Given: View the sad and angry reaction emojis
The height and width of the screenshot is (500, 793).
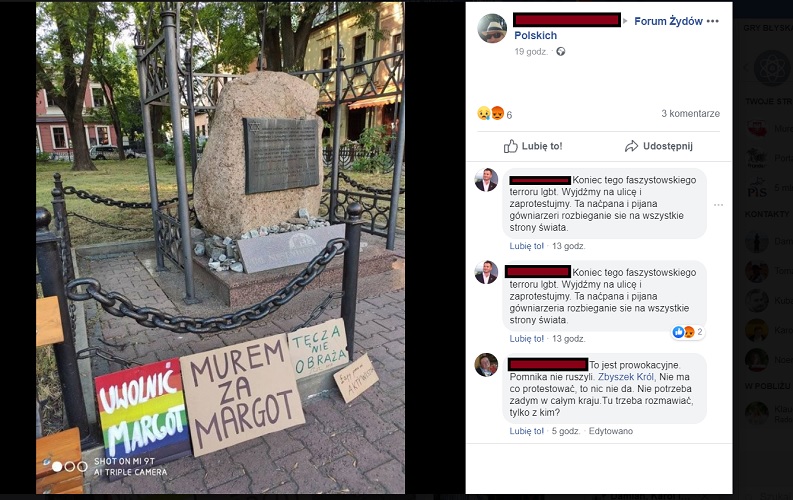Looking at the screenshot, I should (491, 113).
